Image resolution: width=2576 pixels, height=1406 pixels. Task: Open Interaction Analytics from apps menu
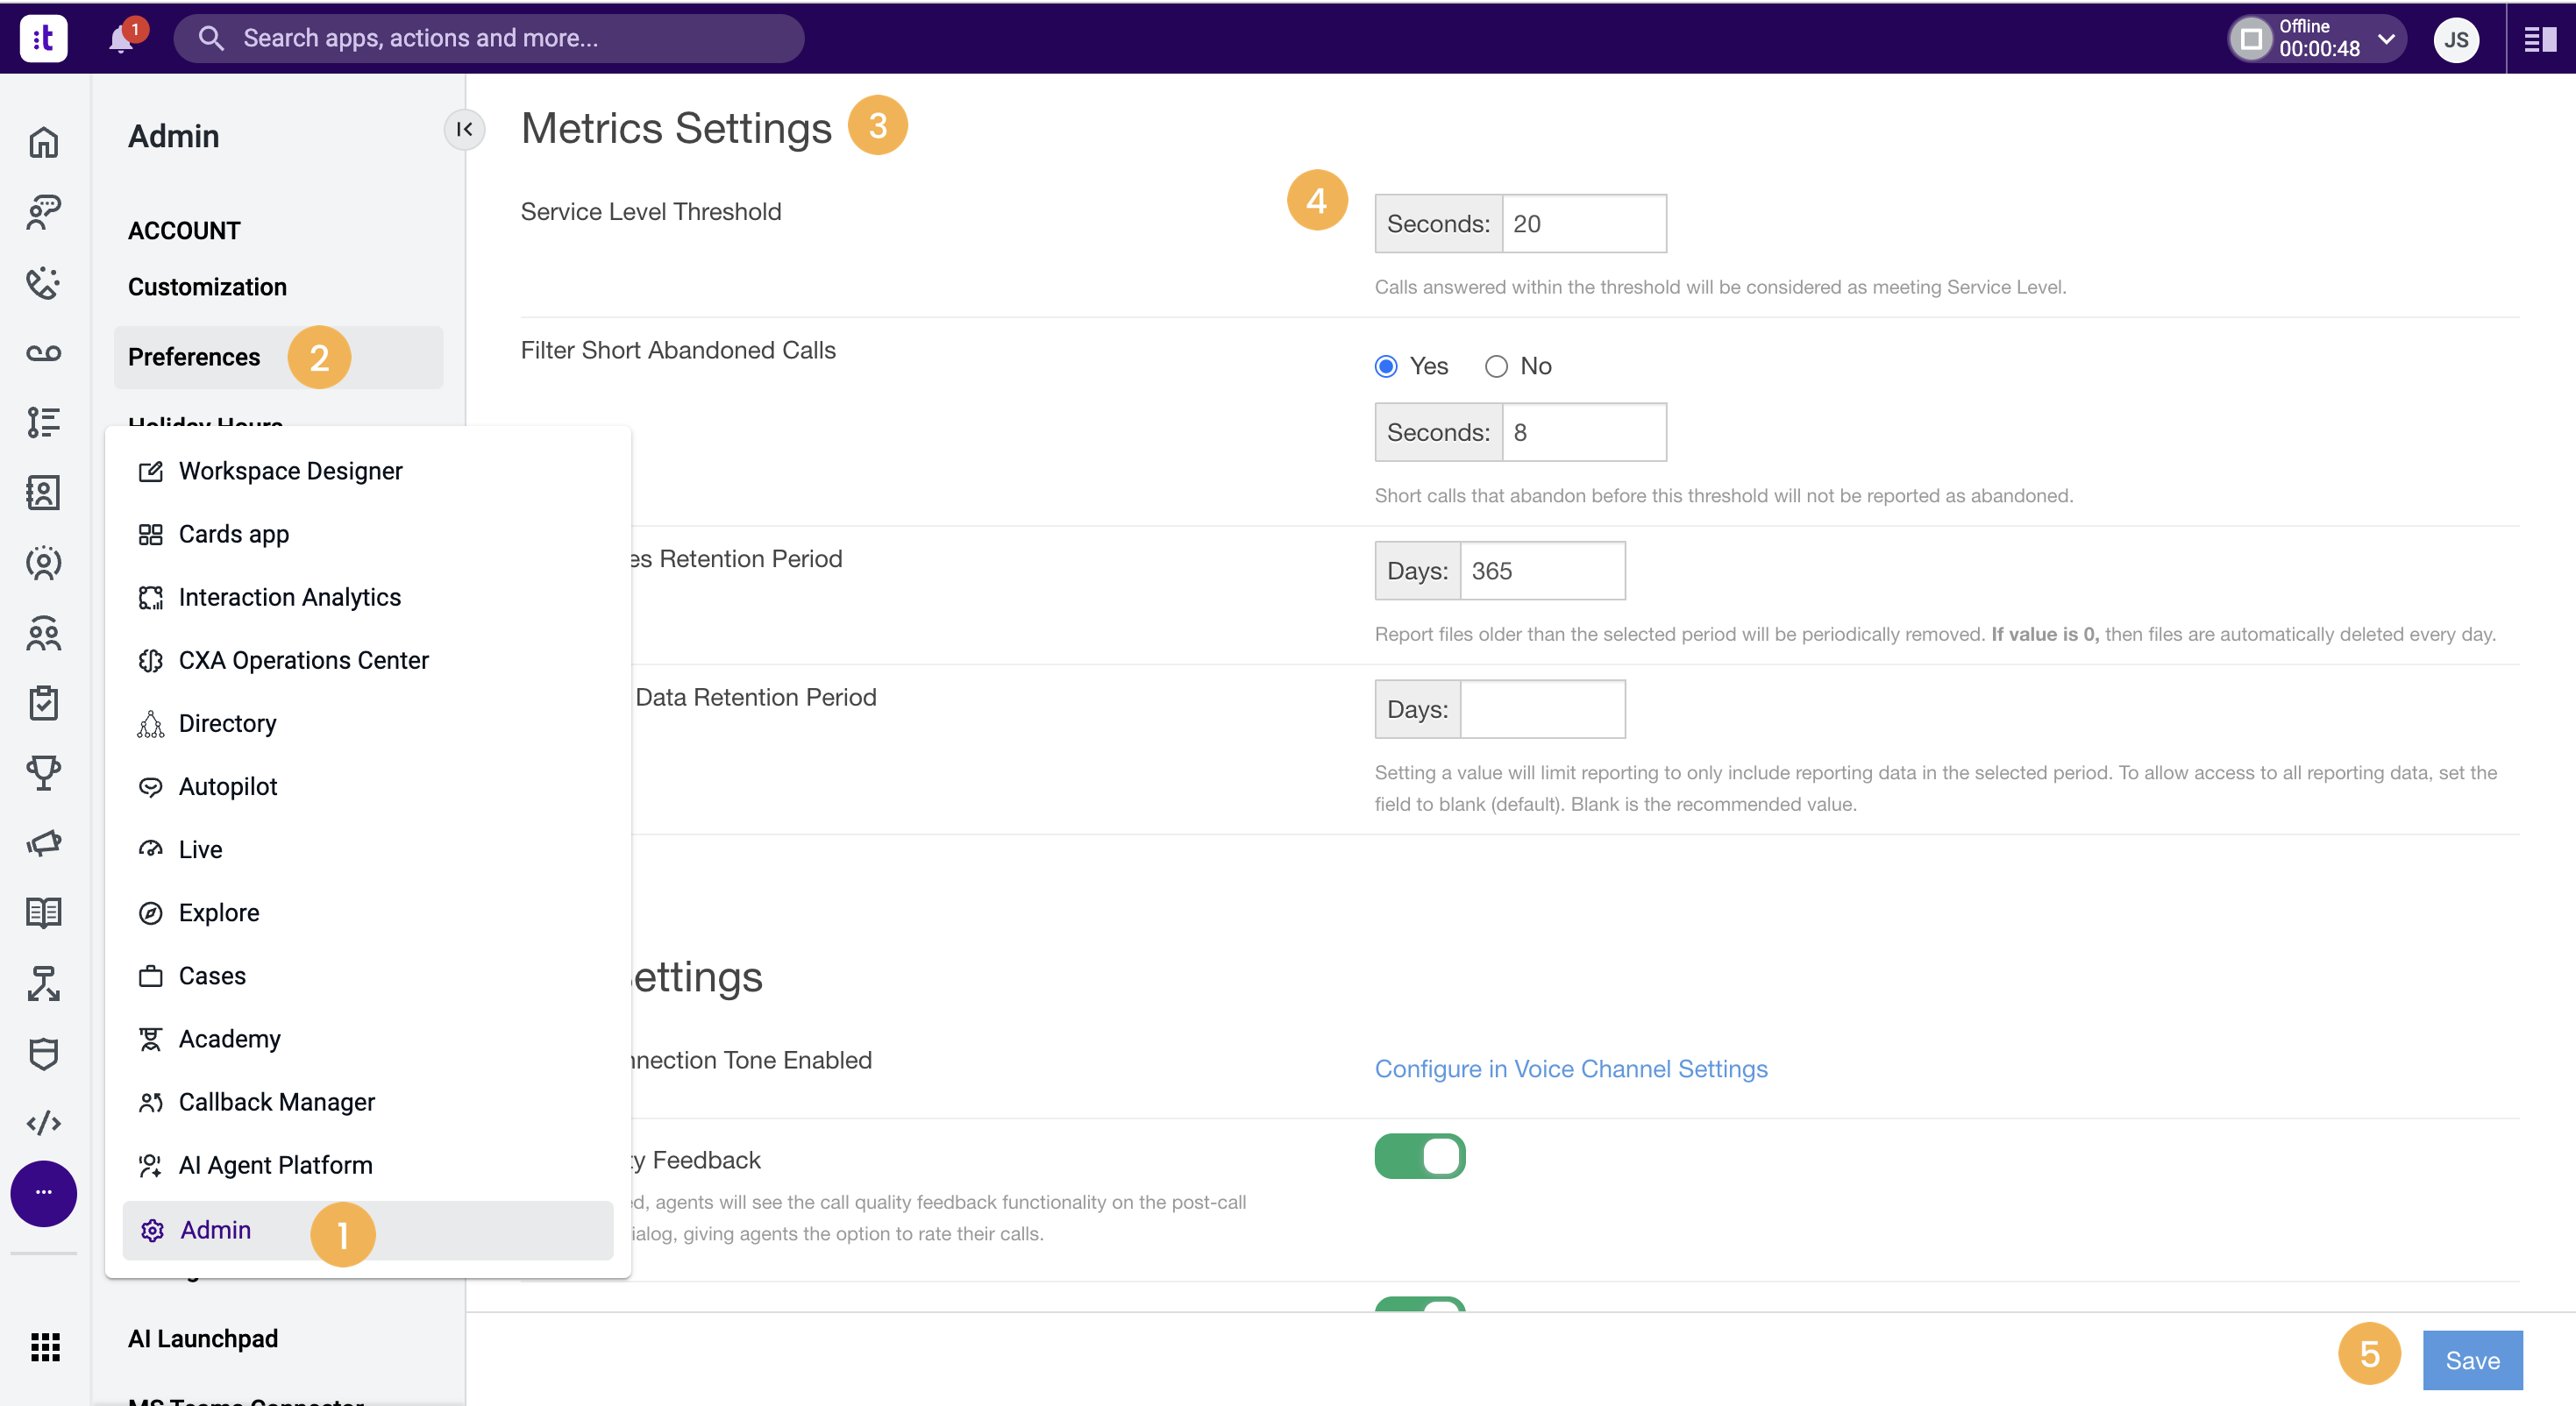(367, 597)
